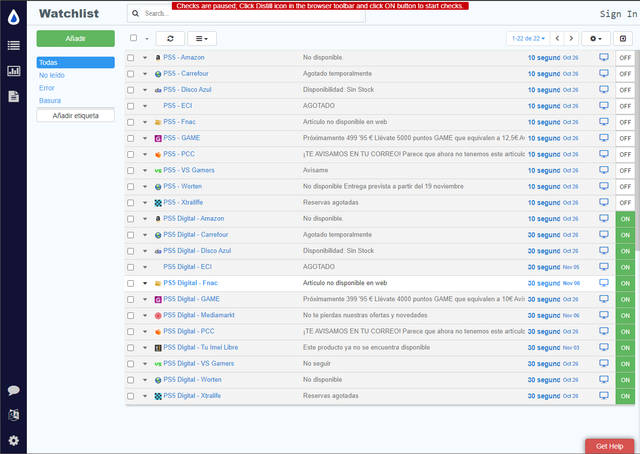Click the Get Help button

(x=609, y=446)
